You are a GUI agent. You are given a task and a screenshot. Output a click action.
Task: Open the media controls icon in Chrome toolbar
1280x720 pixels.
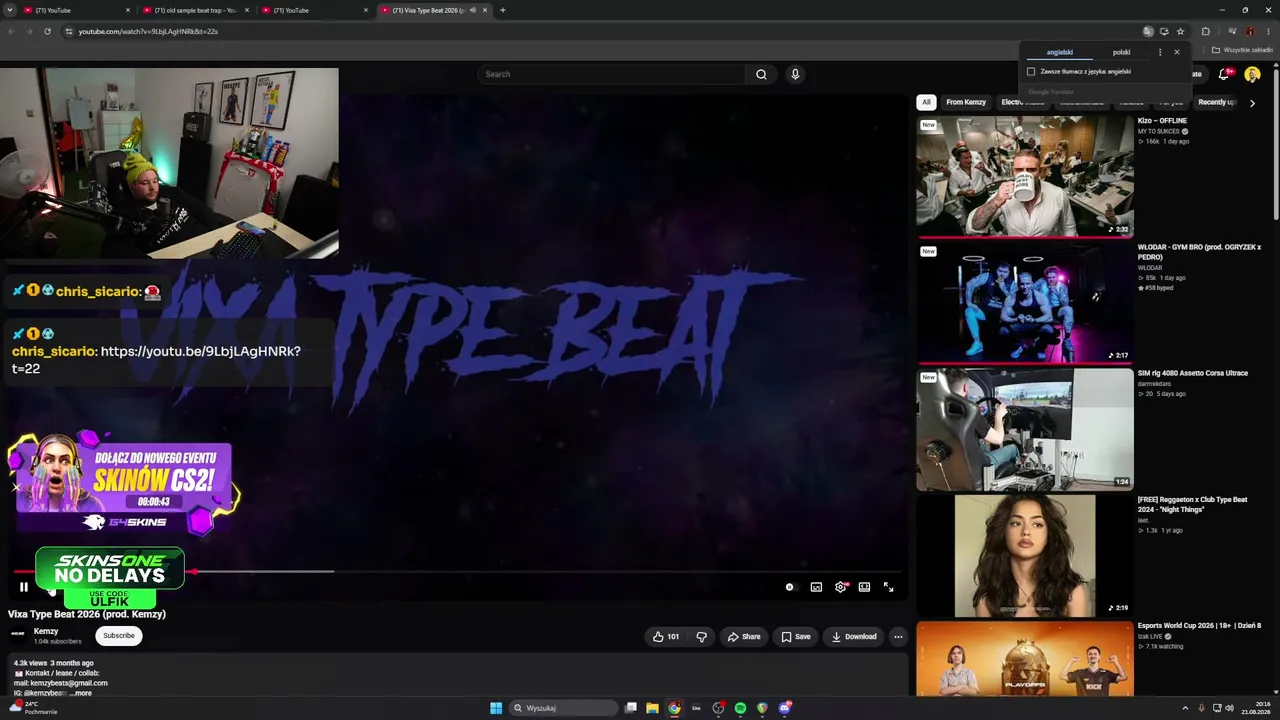point(1232,31)
